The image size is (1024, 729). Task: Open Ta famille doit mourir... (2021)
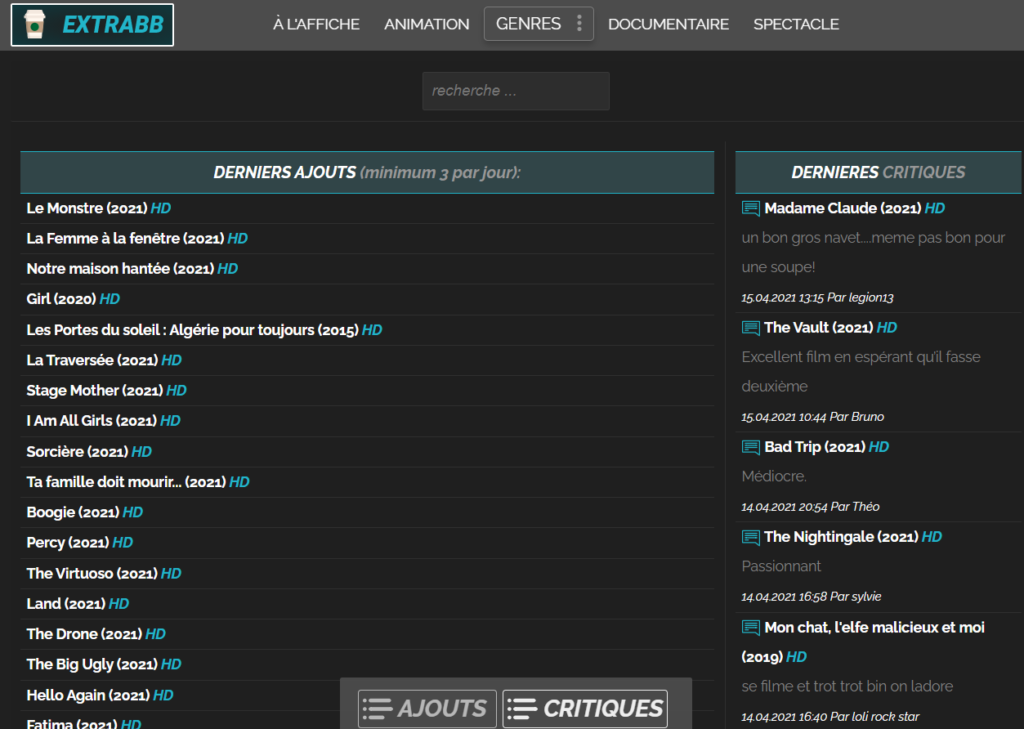[x=138, y=482]
